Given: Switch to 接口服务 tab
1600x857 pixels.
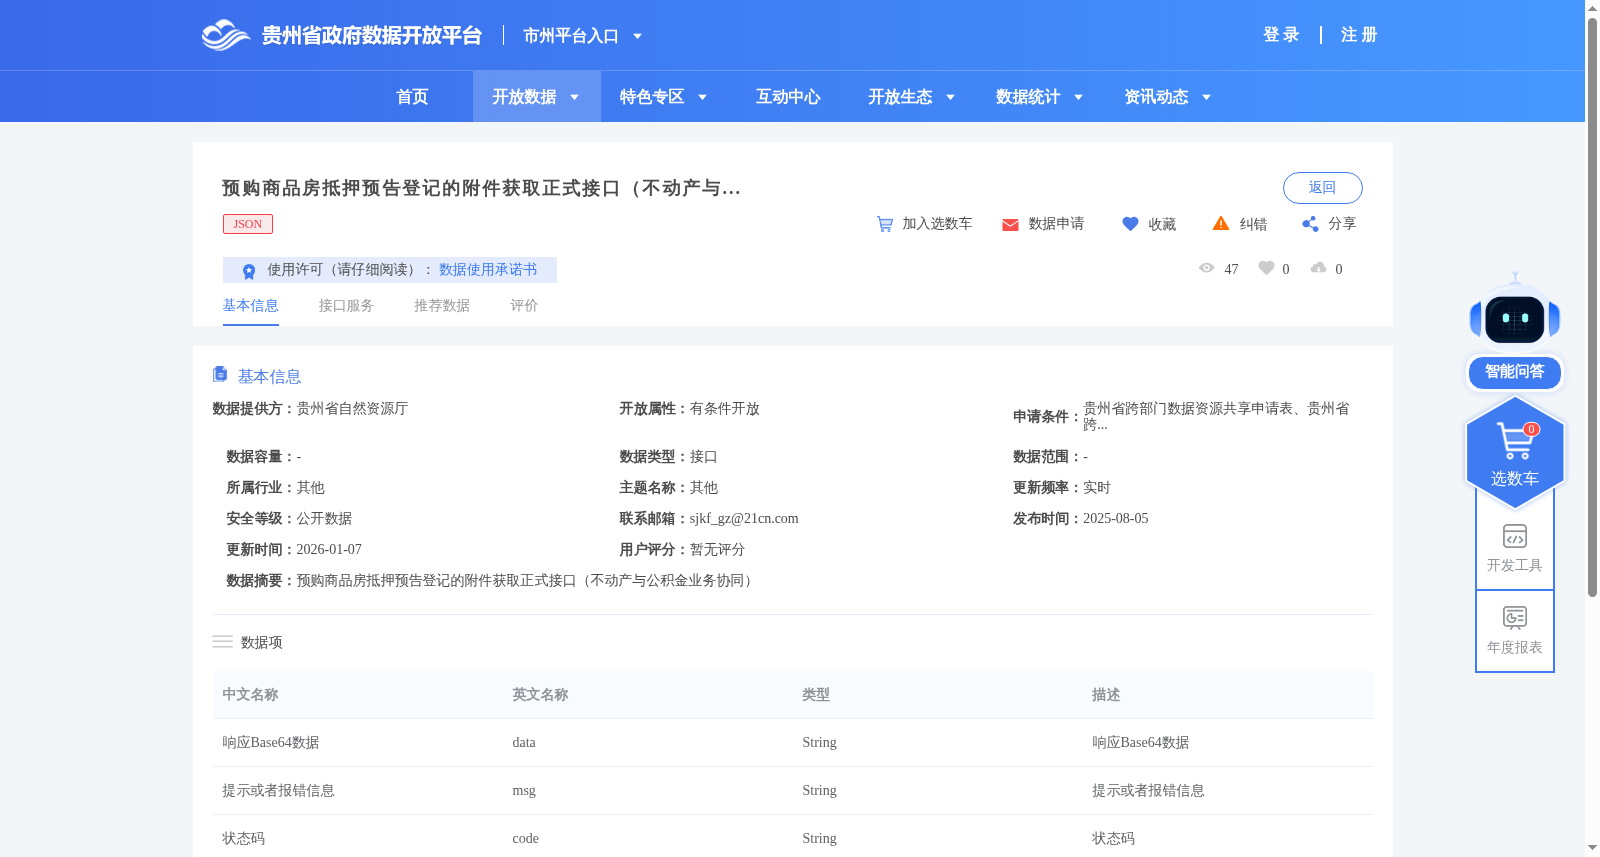Looking at the screenshot, I should point(346,306).
